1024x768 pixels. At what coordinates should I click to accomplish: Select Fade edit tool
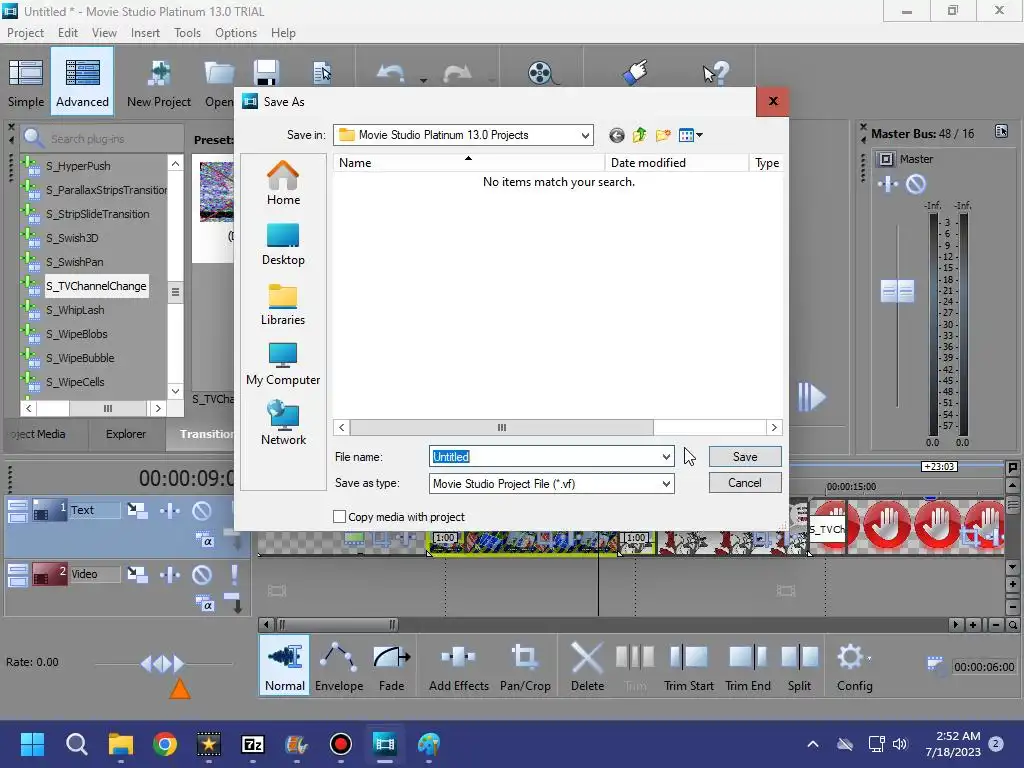tap(392, 667)
